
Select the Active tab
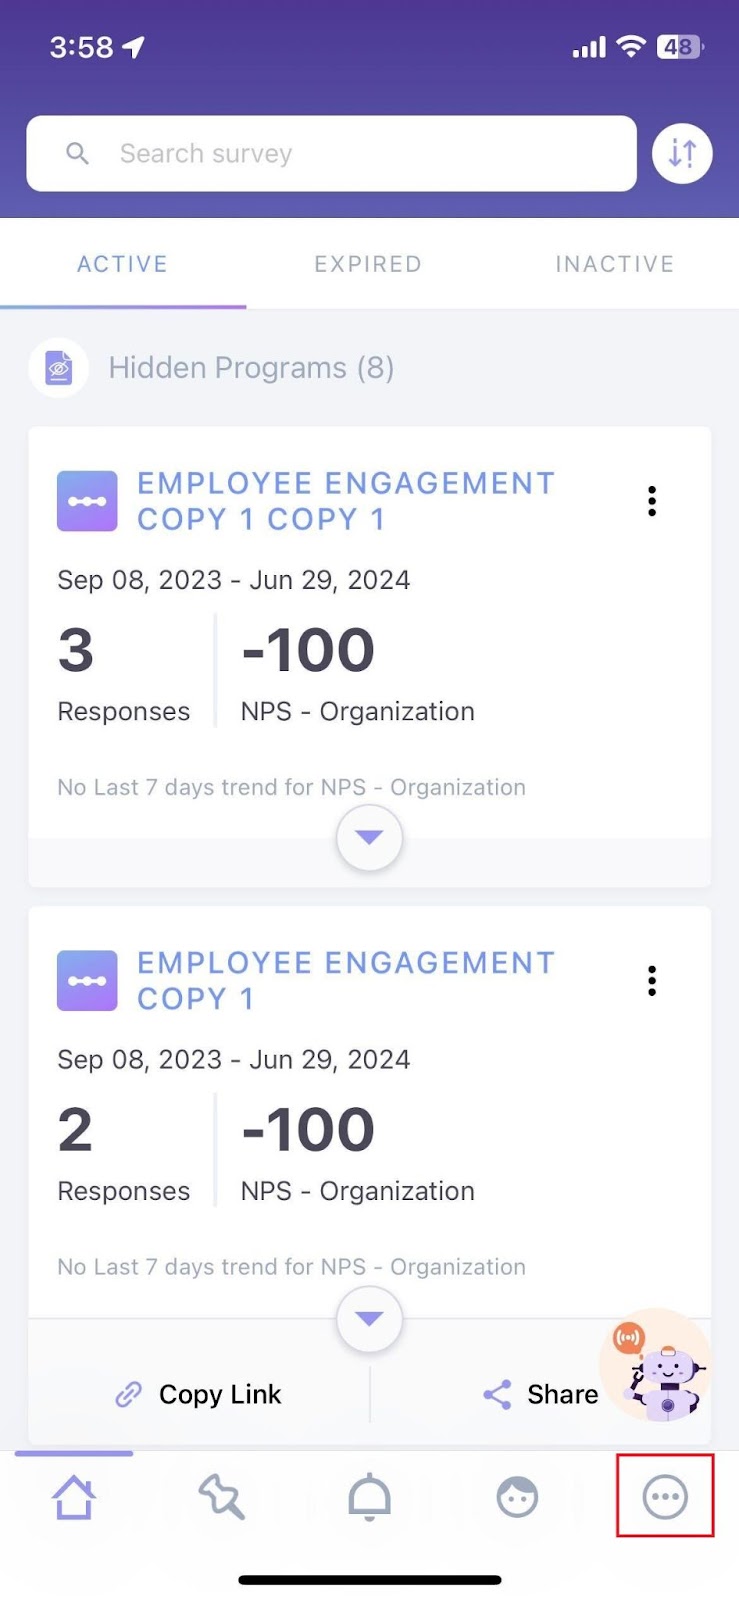pyautogui.click(x=123, y=264)
